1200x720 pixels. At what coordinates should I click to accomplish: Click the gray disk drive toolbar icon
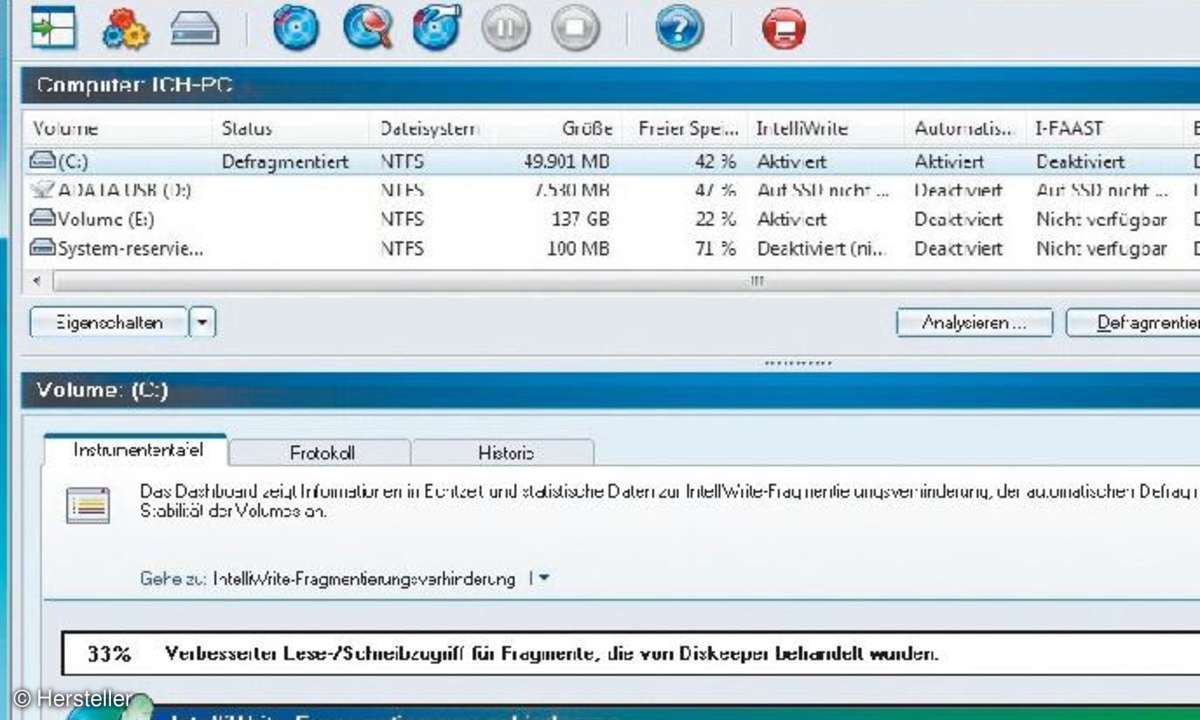pos(195,29)
